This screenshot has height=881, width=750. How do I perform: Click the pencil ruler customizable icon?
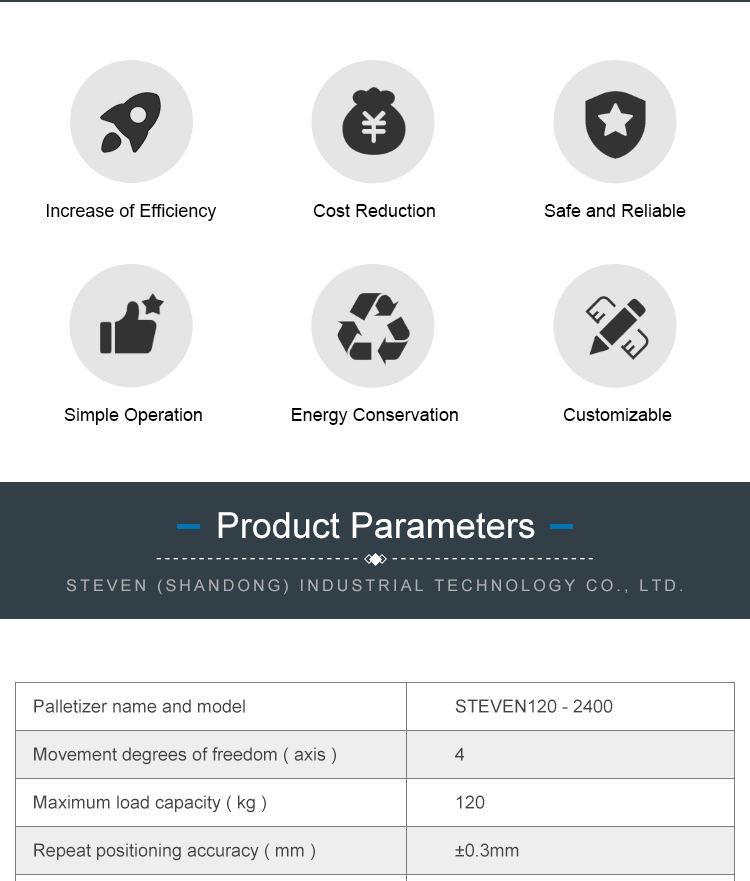click(615, 326)
